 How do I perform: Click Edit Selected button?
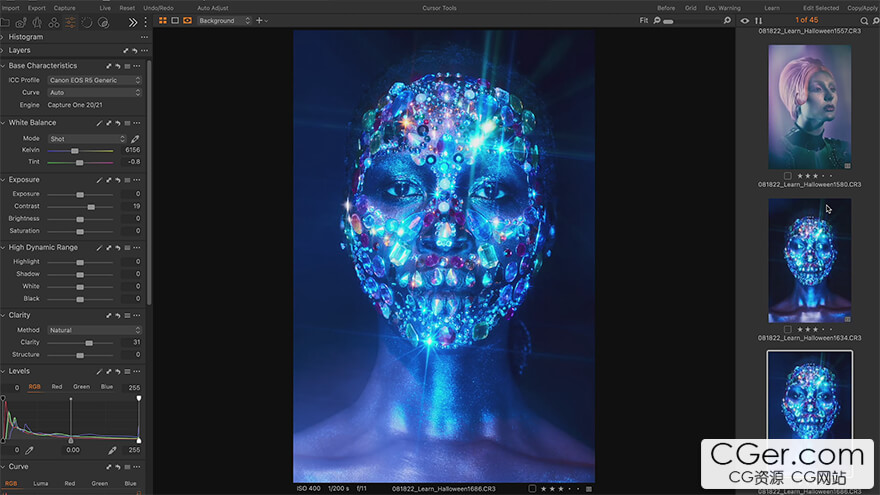tap(821, 8)
